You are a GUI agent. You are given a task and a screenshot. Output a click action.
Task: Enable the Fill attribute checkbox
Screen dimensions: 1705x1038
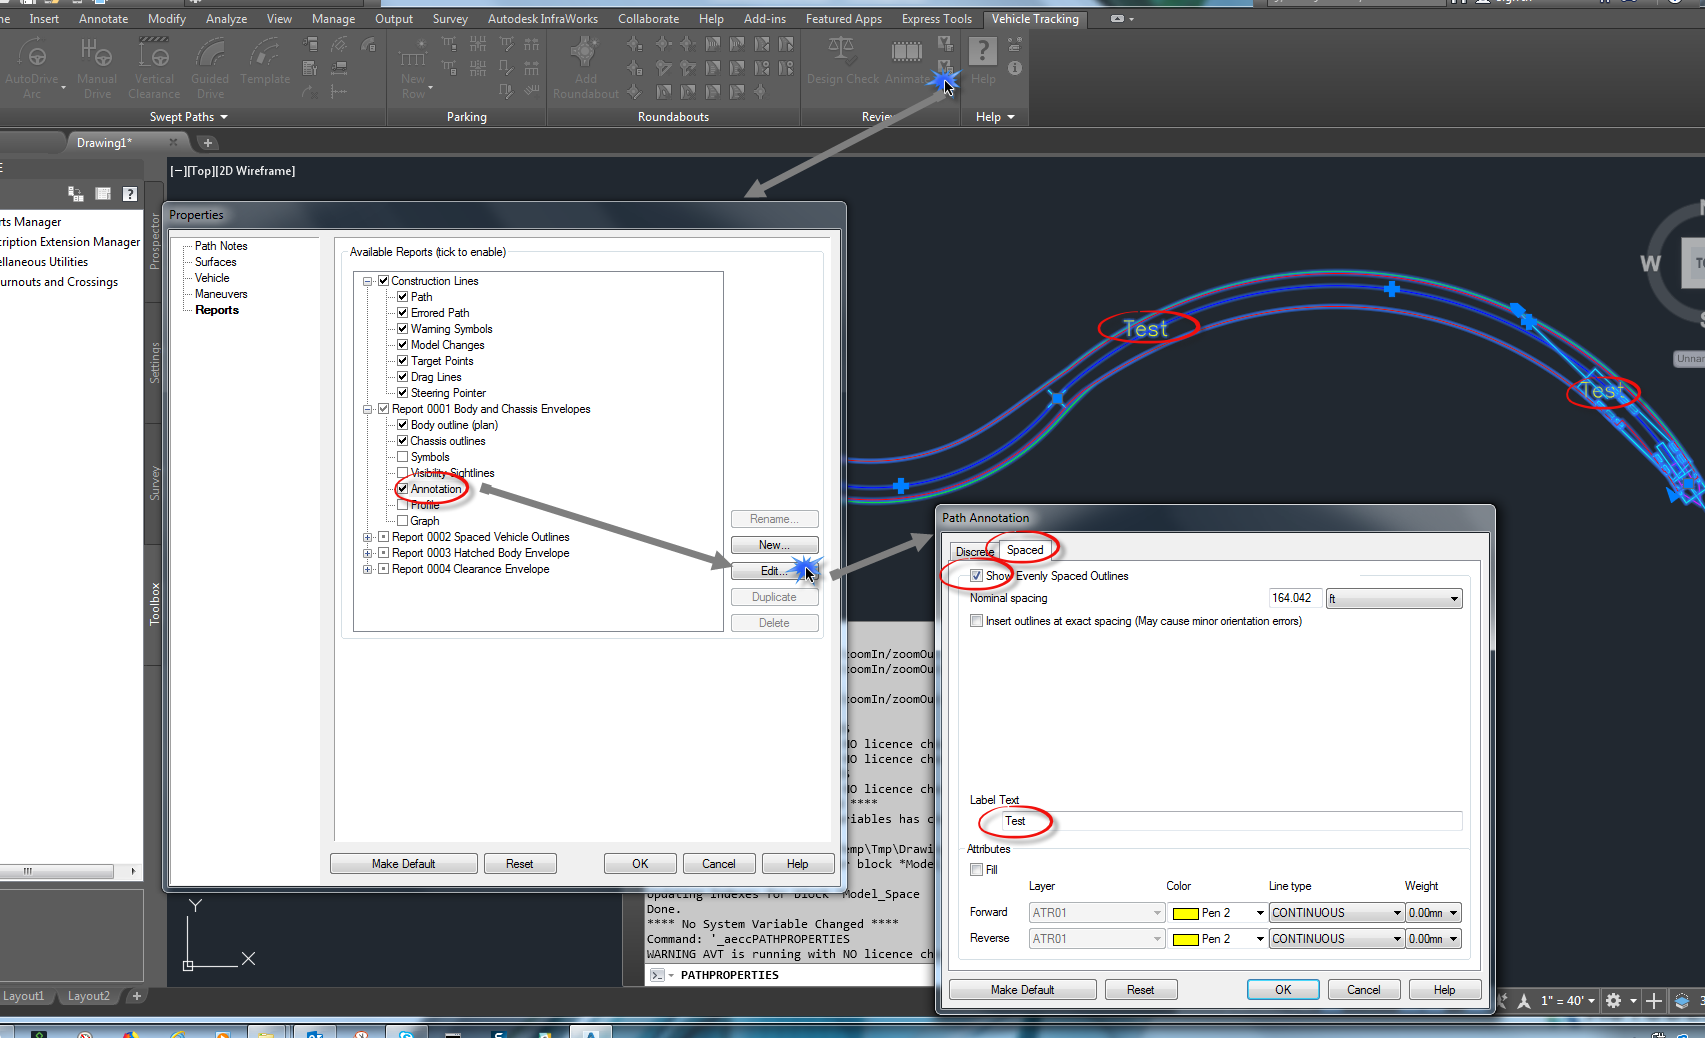(976, 869)
